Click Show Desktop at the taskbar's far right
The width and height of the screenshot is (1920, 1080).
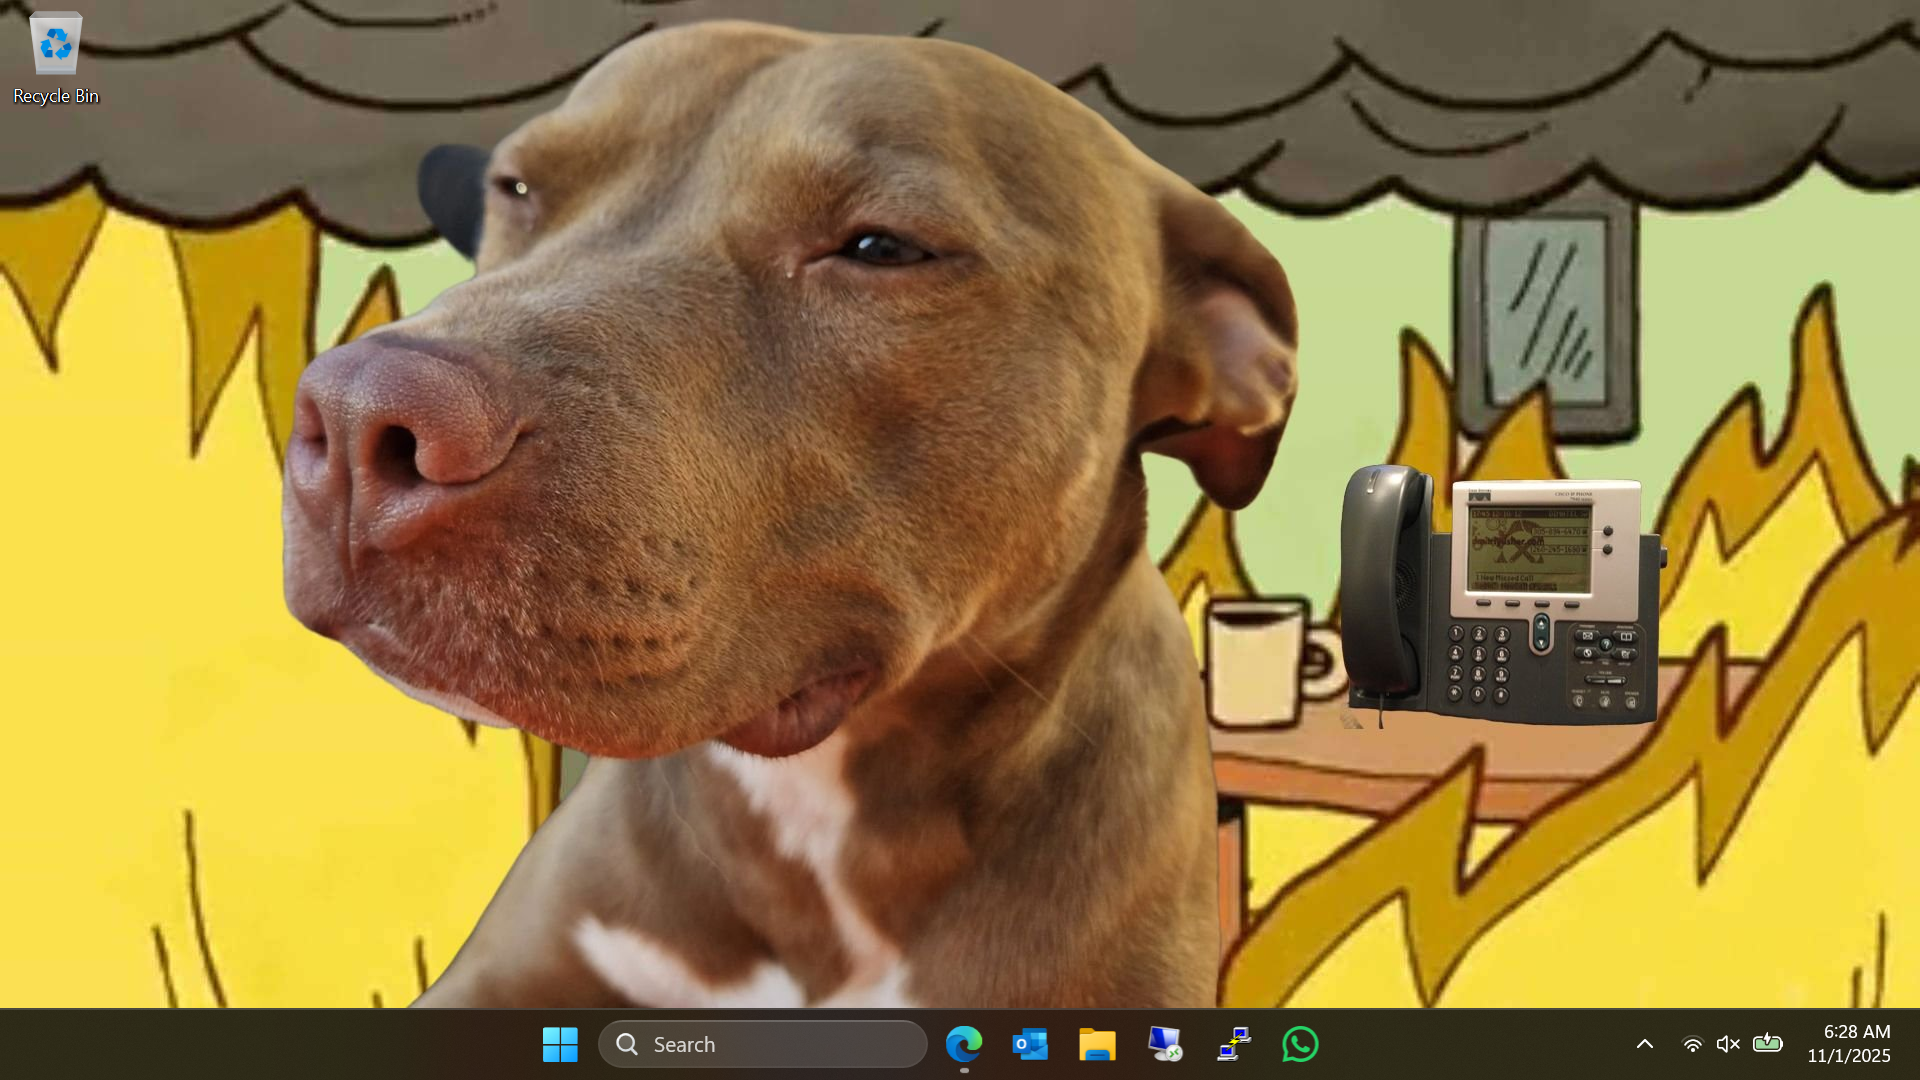tap(1916, 1043)
